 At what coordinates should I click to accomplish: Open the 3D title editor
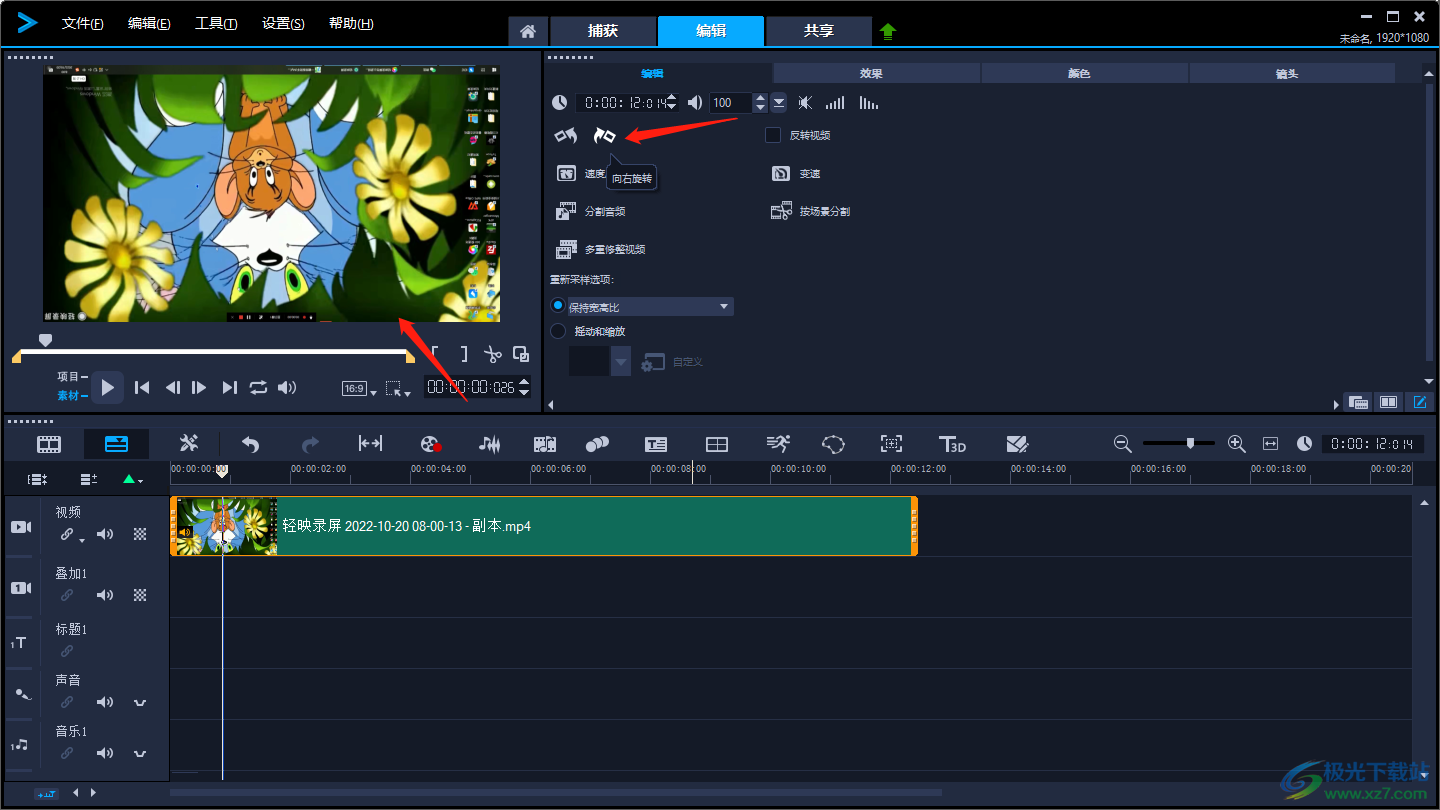point(952,444)
